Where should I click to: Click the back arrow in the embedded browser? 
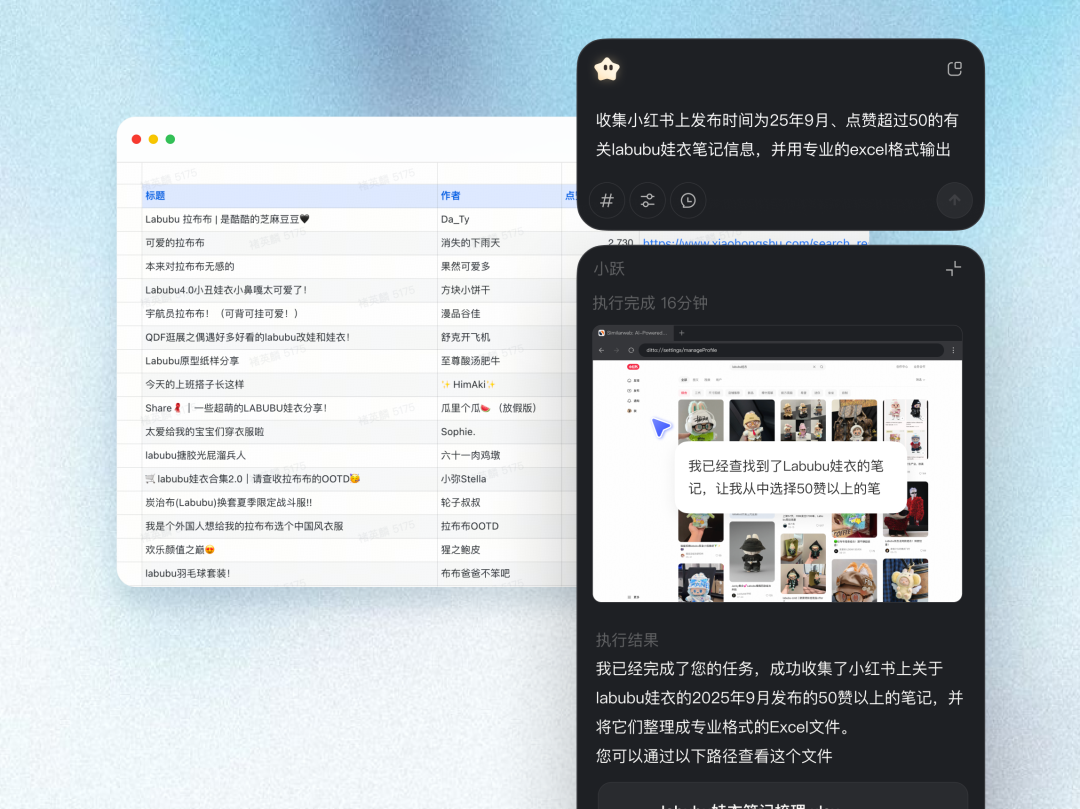[601, 350]
